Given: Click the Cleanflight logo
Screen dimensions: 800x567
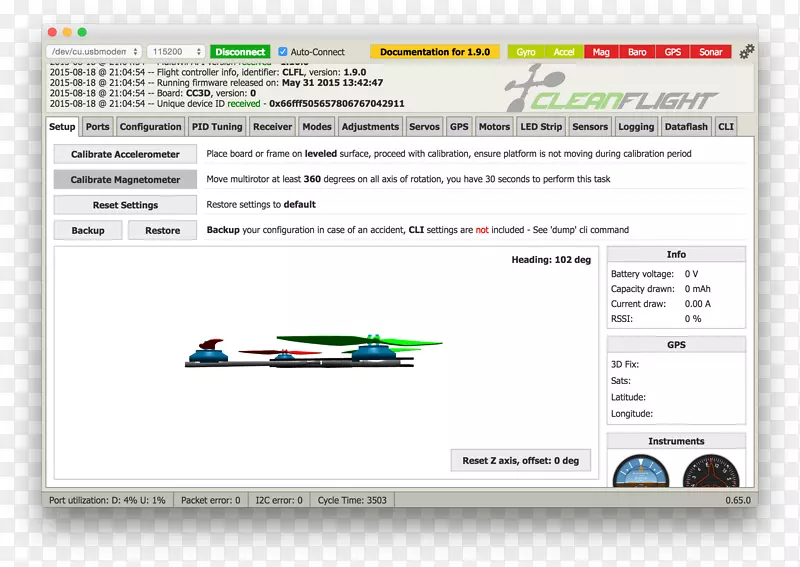Looking at the screenshot, I should pyautogui.click(x=611, y=88).
